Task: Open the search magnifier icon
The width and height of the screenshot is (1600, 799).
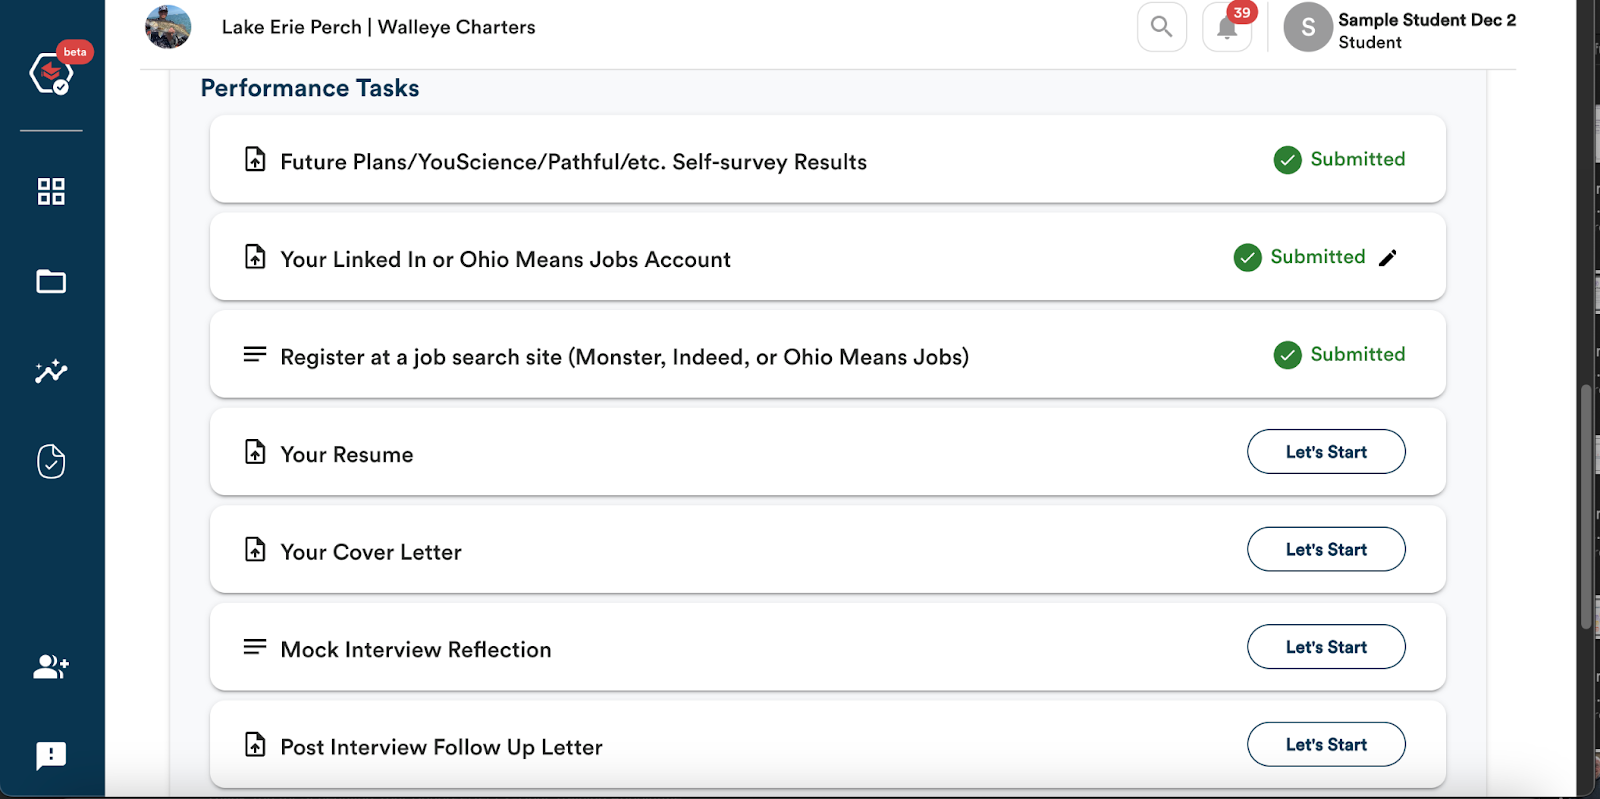Action: (x=1161, y=27)
